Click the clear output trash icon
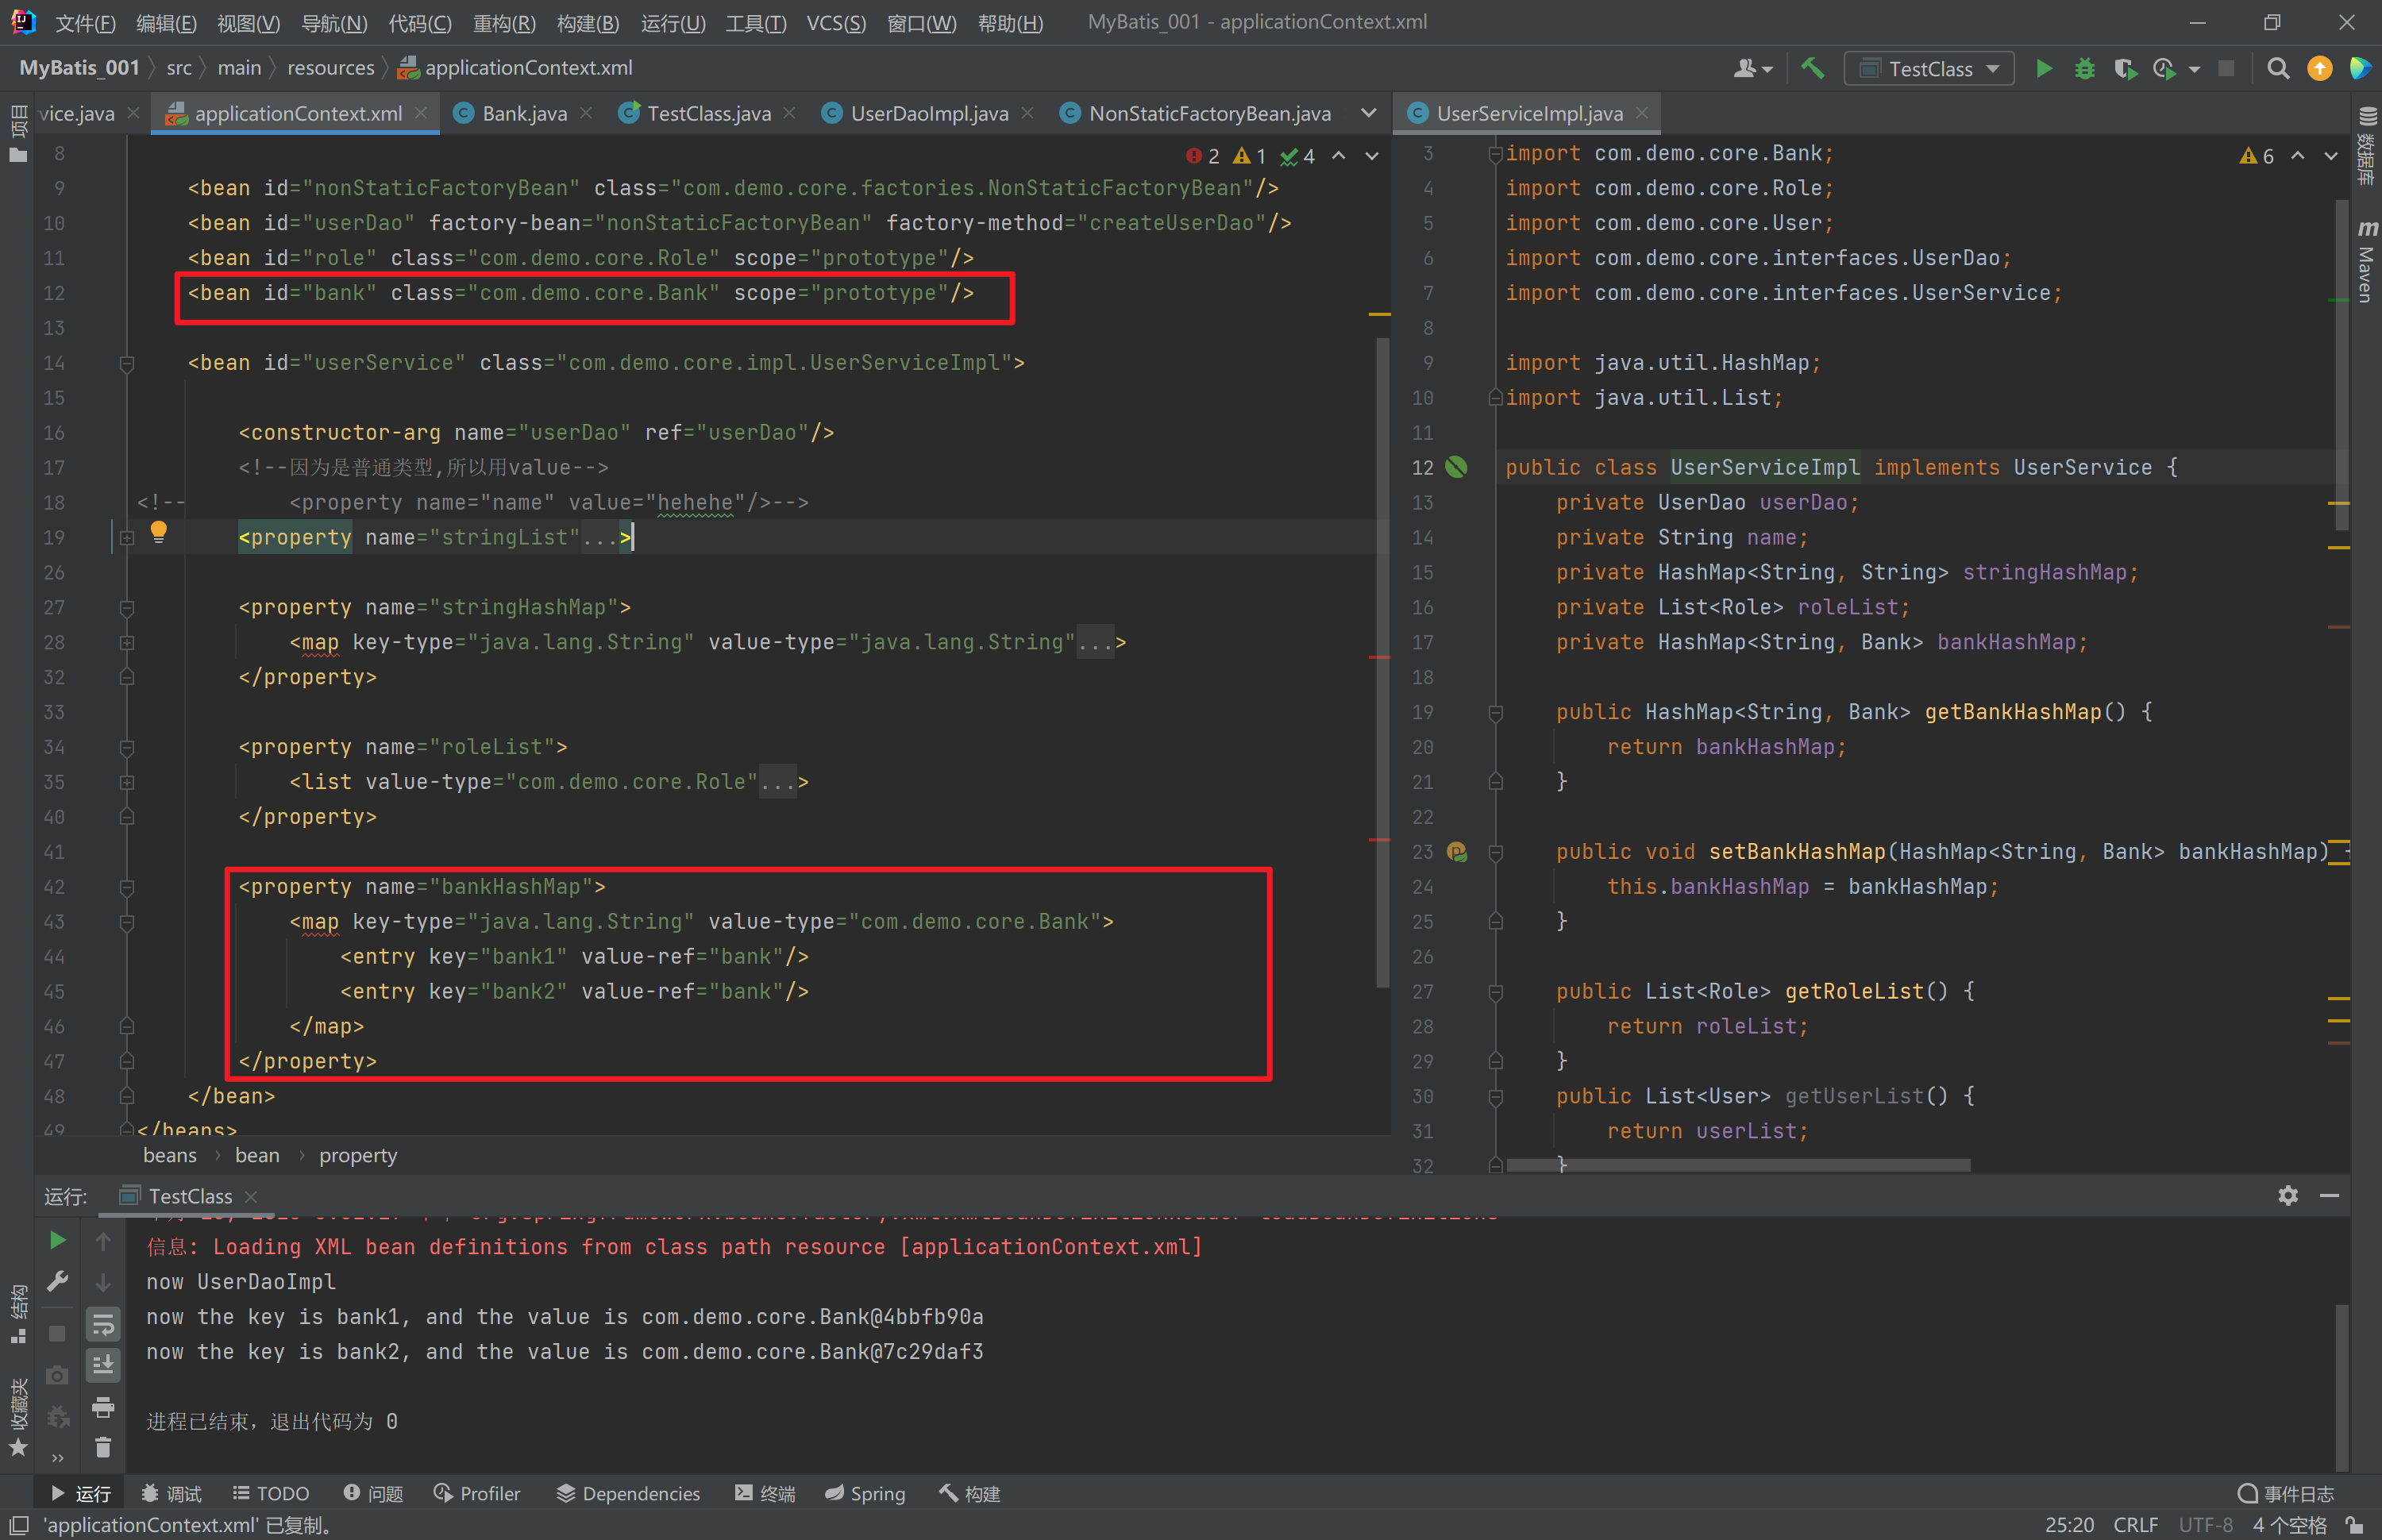Image resolution: width=2382 pixels, height=1540 pixels. (103, 1447)
